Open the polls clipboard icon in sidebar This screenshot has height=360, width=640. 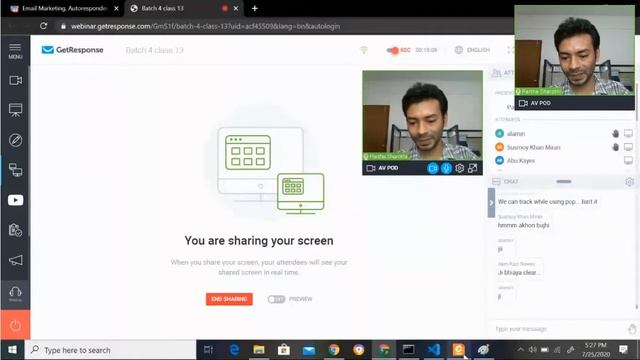pos(16,230)
